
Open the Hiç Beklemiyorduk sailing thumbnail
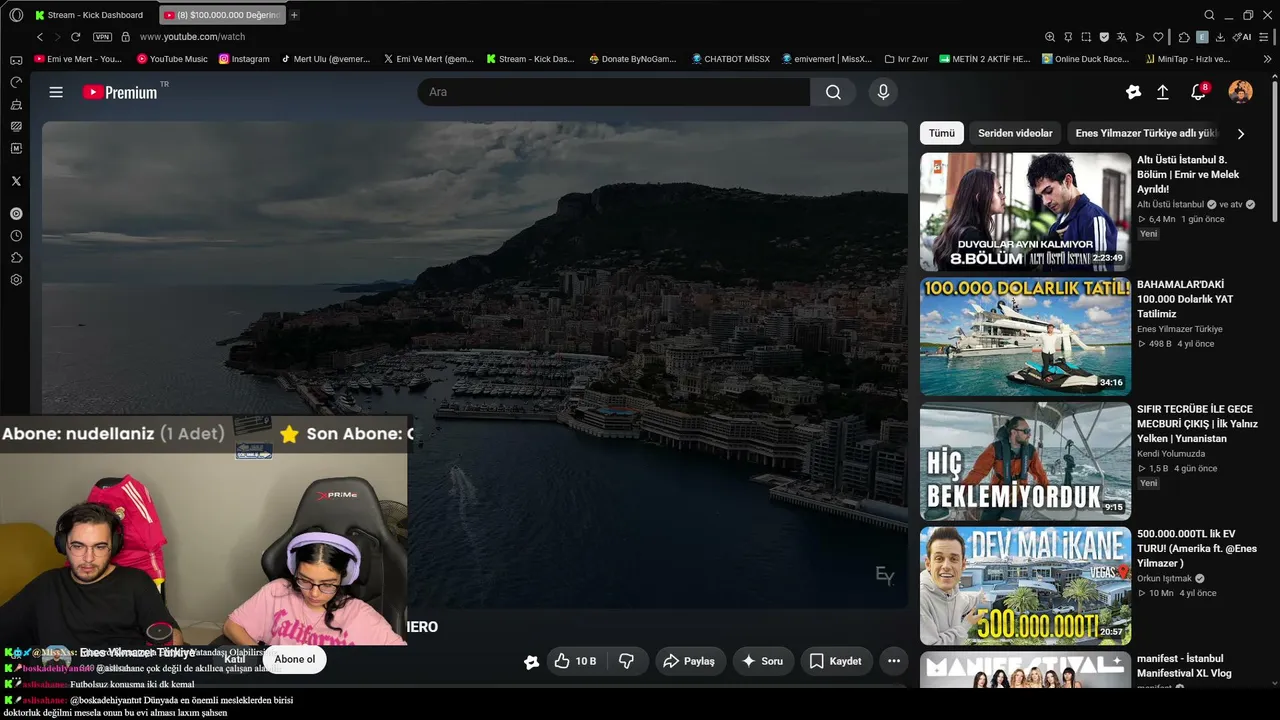click(x=1025, y=461)
